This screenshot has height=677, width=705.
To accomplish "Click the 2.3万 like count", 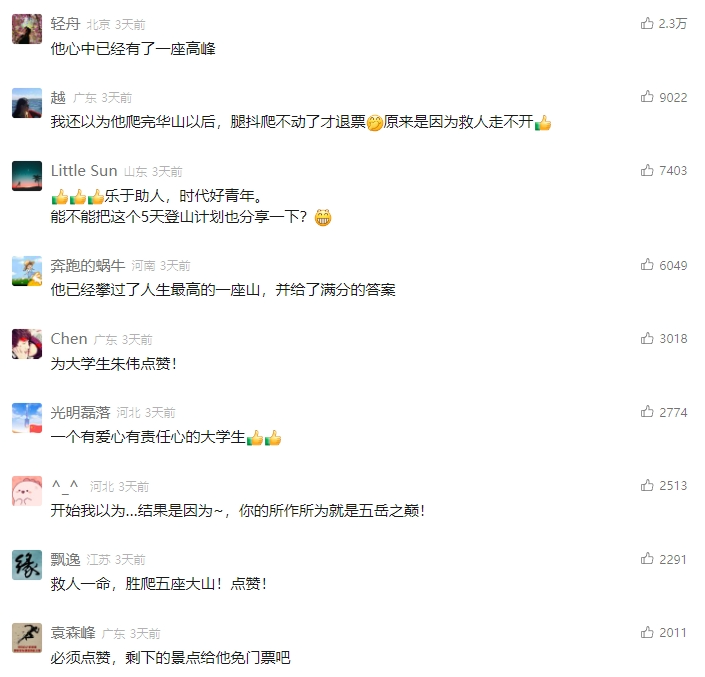I will click(673, 23).
